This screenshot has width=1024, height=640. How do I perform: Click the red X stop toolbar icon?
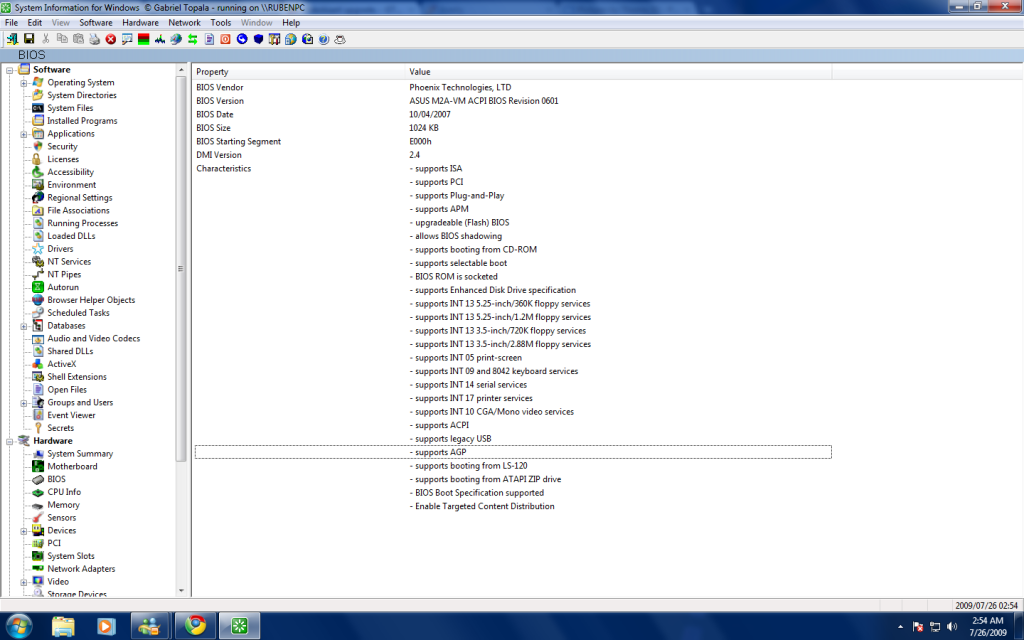110,39
